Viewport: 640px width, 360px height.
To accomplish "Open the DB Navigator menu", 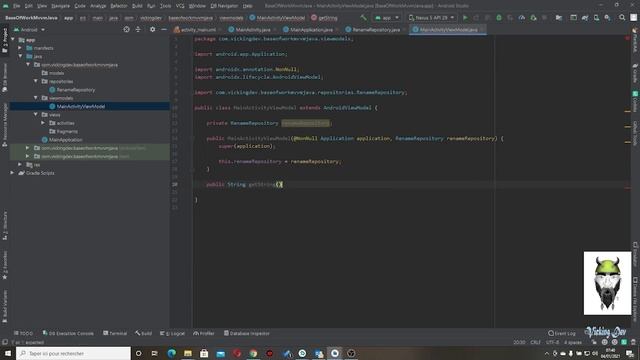I will click(224, 6).
